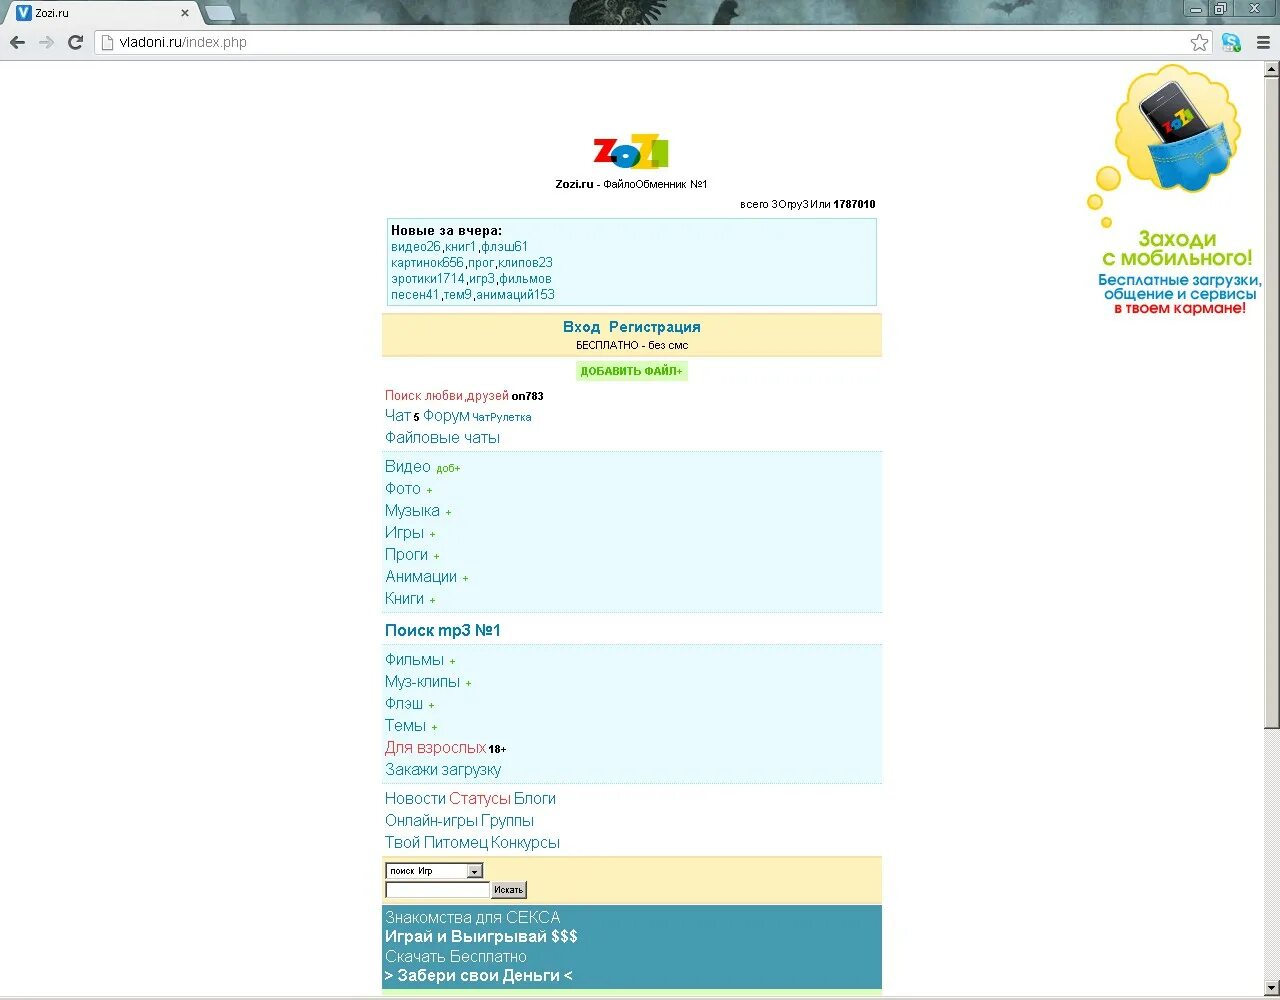Open the Флэш section
Viewport: 1280px width, 1000px height.
[x=404, y=703]
